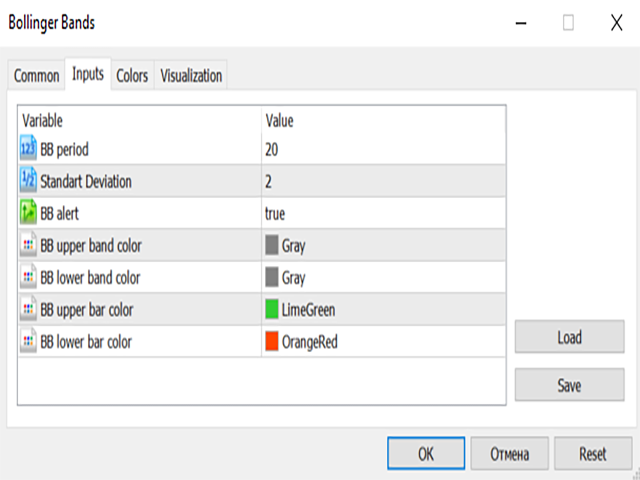Click the OrangeRed color swatch

[272, 341]
